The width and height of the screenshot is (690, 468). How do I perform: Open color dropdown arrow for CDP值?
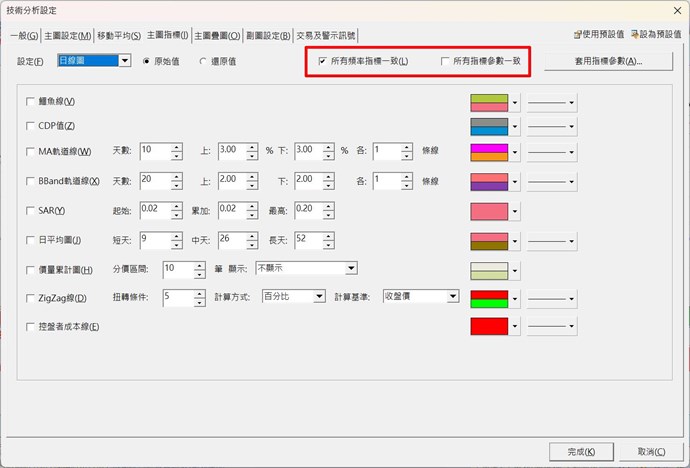(x=514, y=126)
